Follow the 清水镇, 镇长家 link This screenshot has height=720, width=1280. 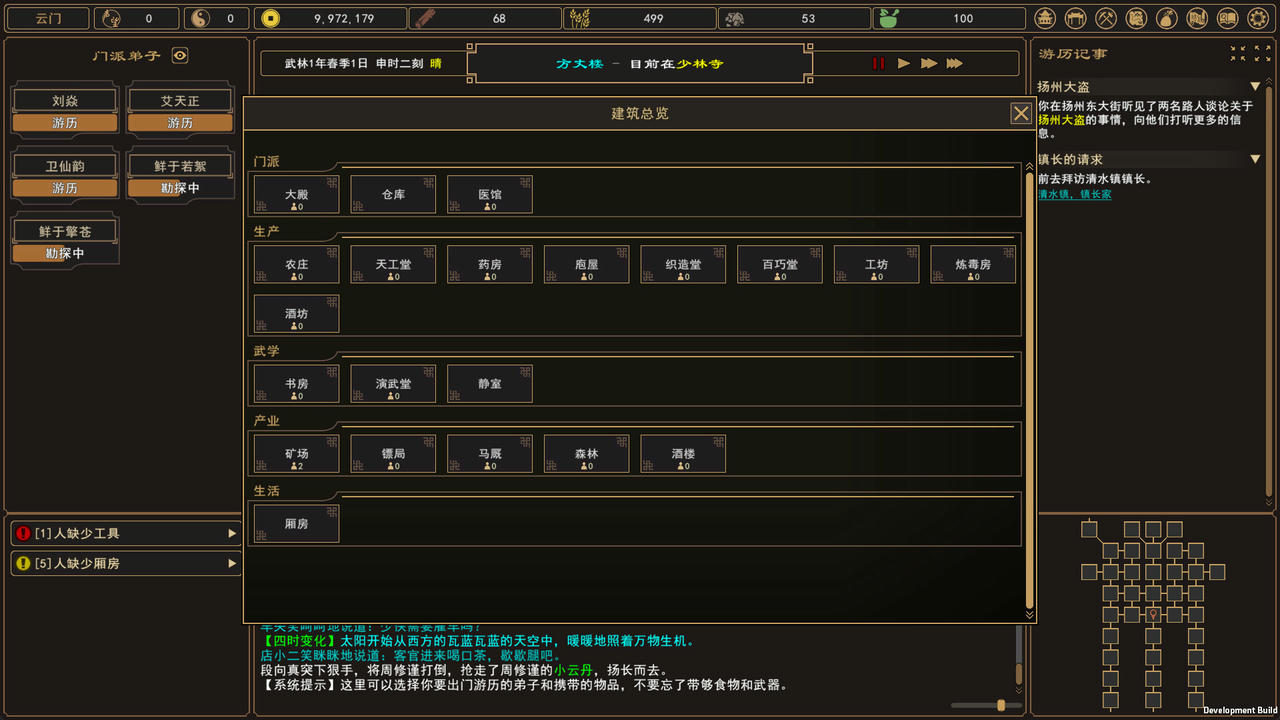click(x=1074, y=194)
